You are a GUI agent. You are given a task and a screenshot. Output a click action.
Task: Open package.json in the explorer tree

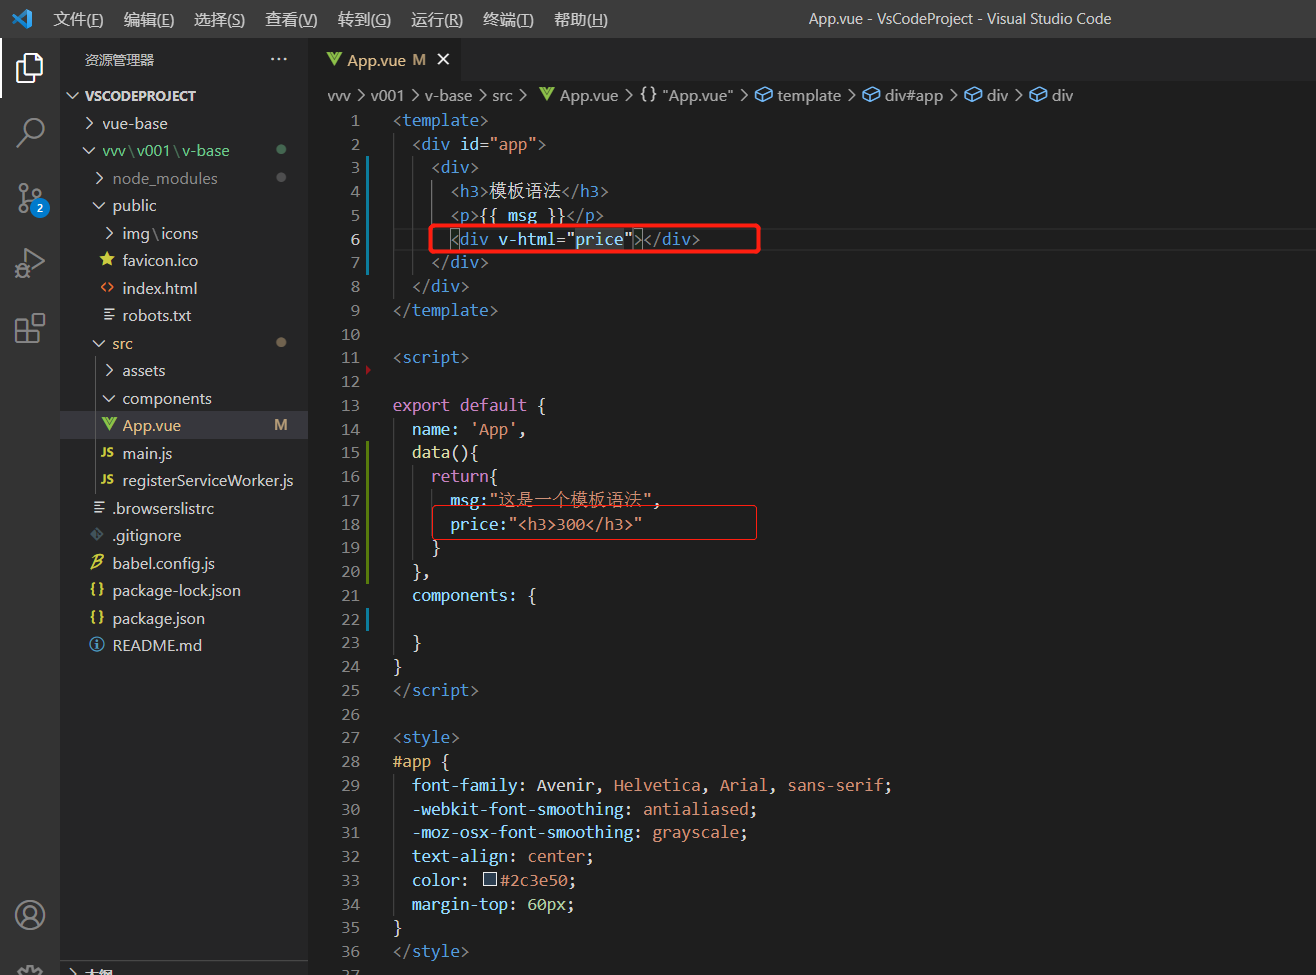[x=184, y=618]
